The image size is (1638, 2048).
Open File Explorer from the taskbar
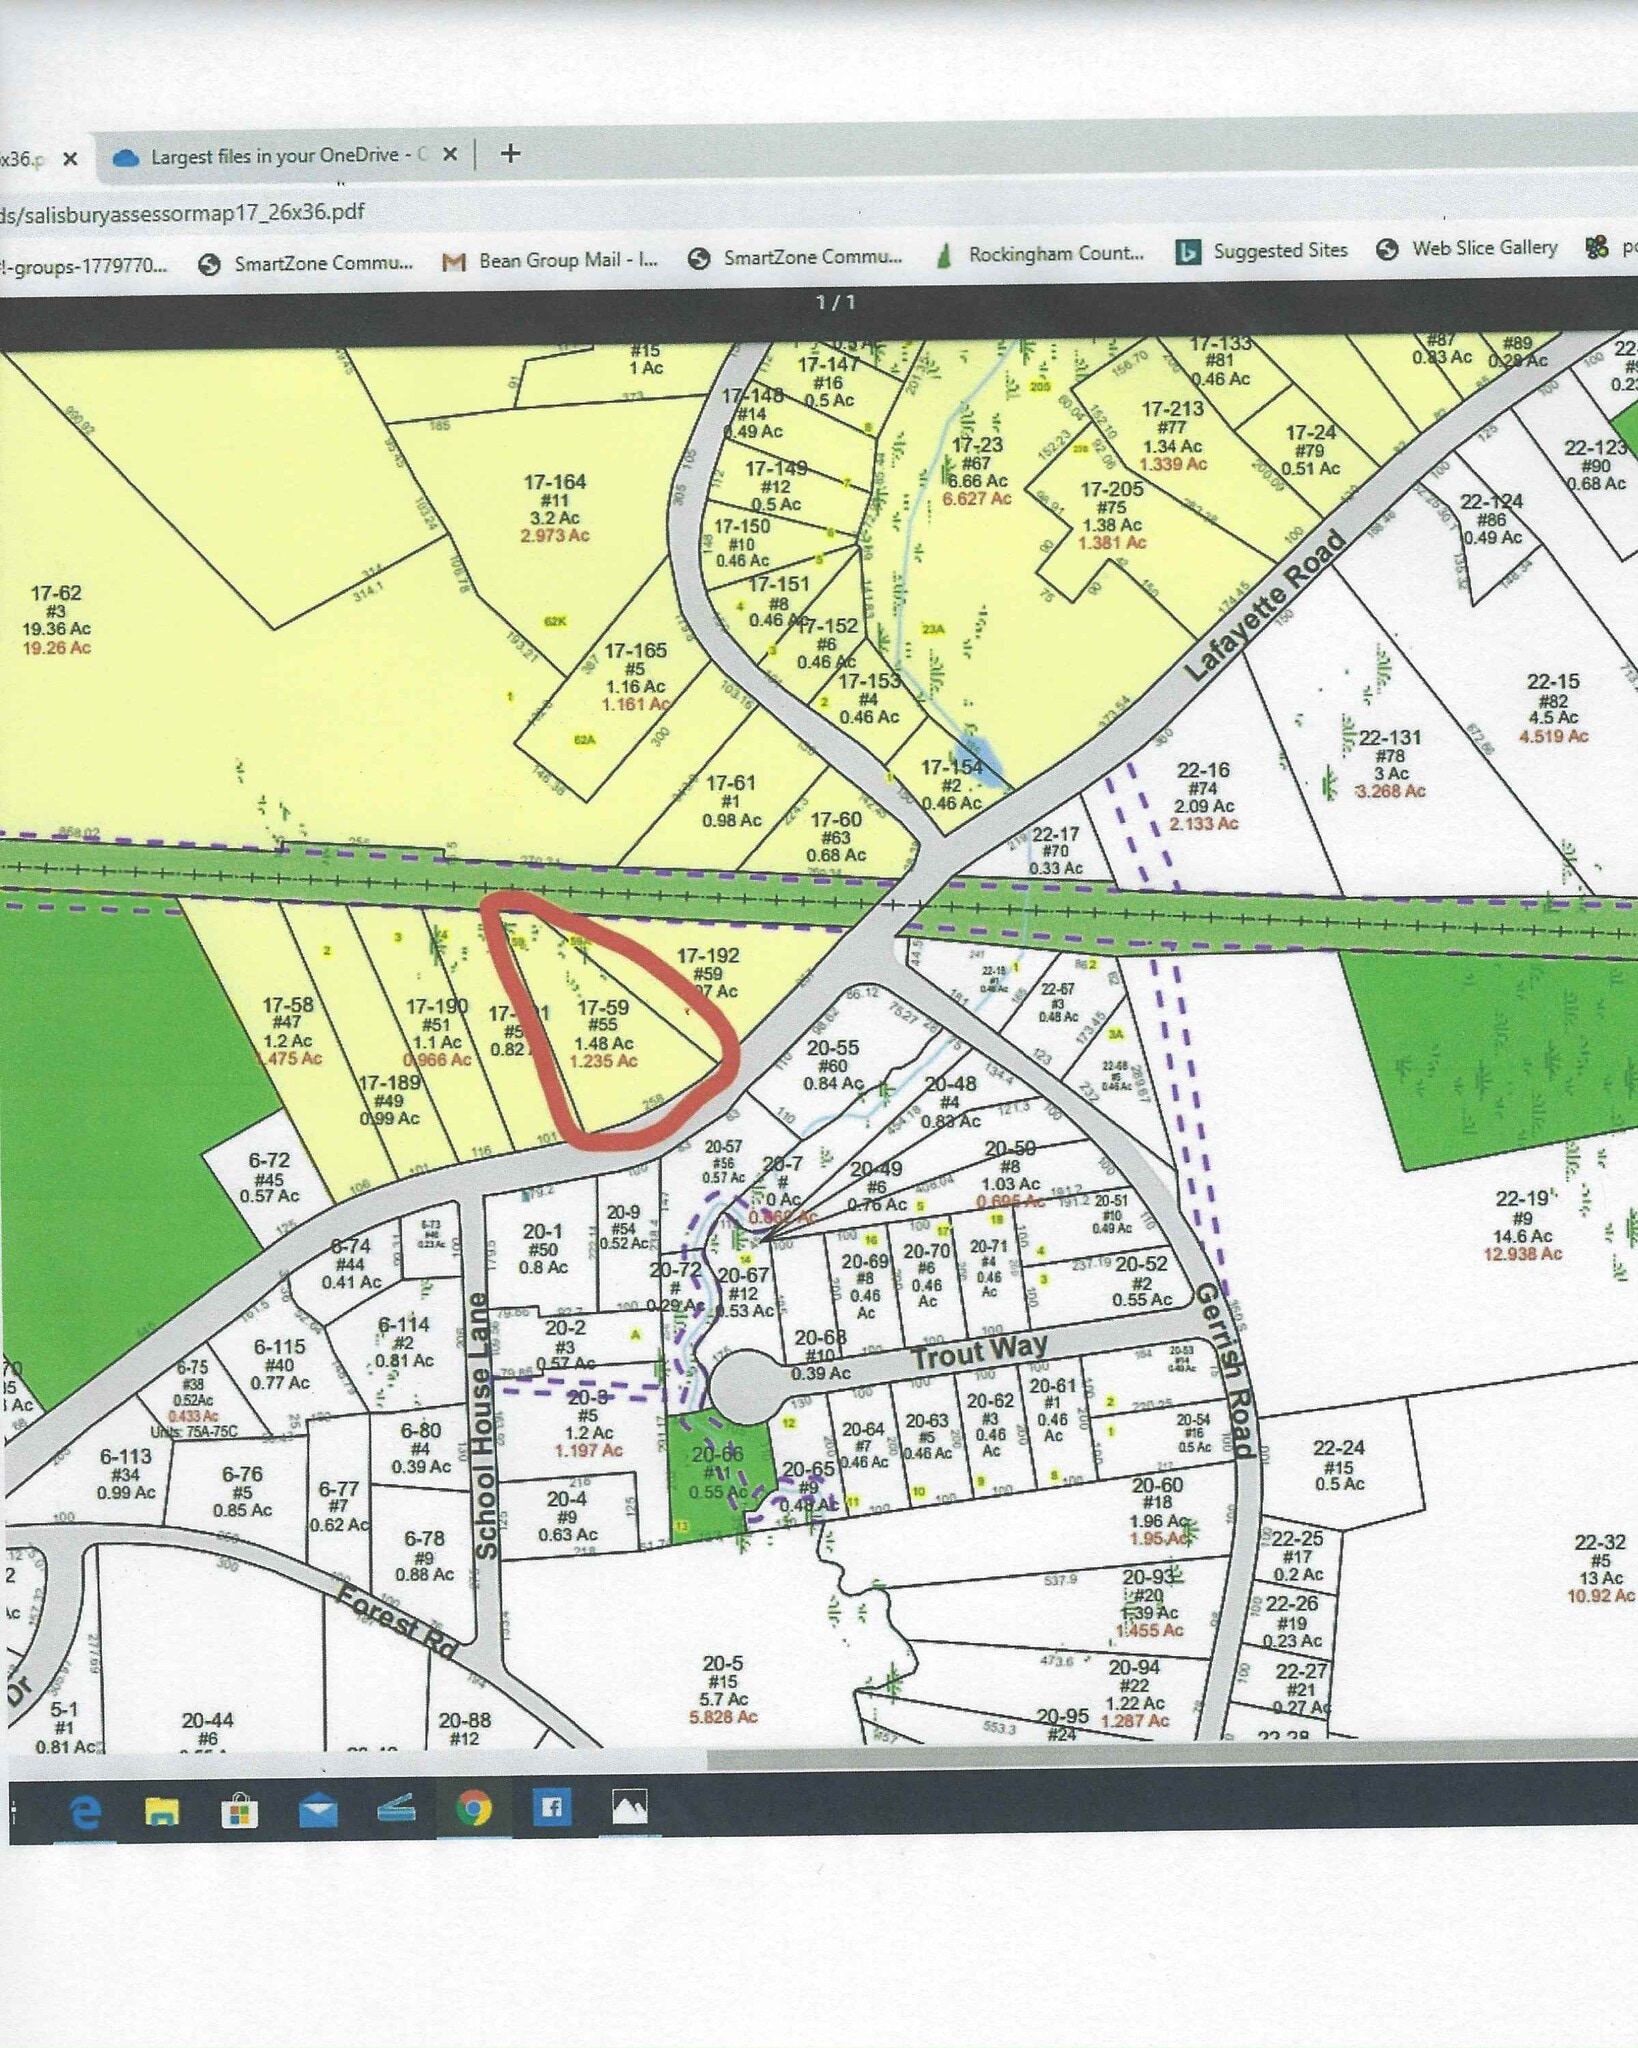pos(162,1810)
